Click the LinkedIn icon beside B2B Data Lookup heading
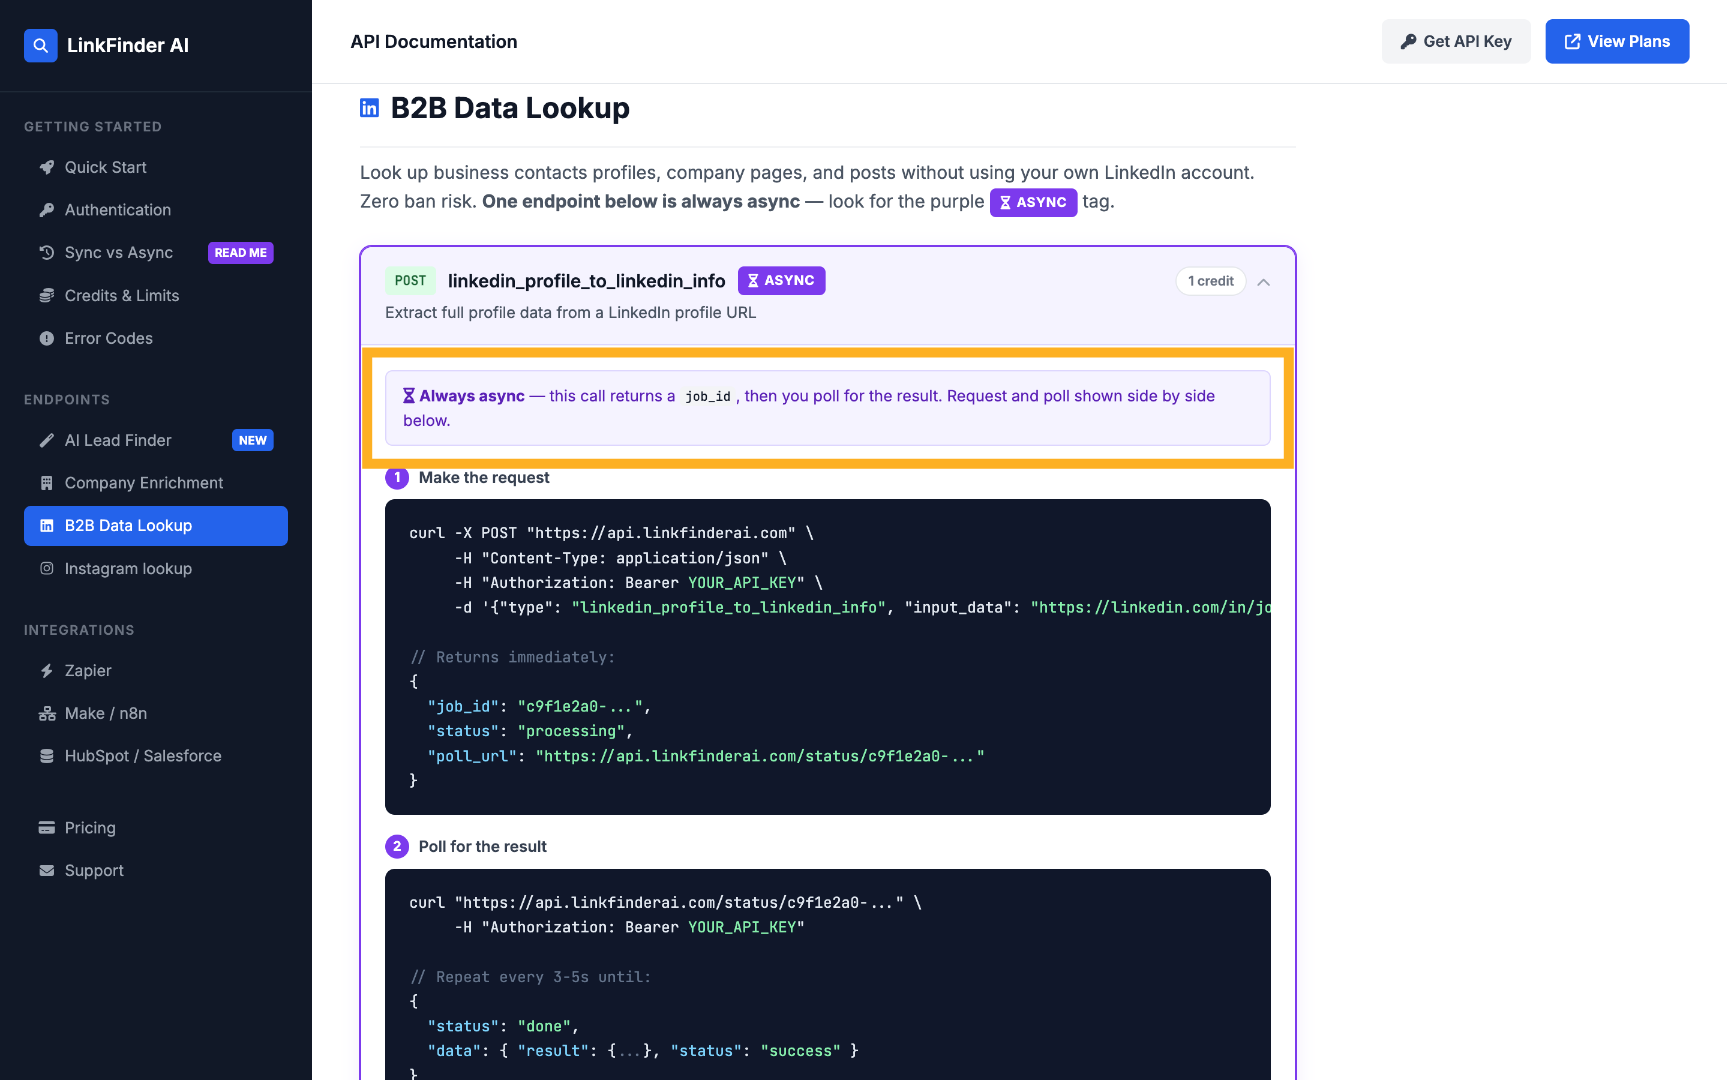Screen dimensions: 1727x1080 point(370,108)
